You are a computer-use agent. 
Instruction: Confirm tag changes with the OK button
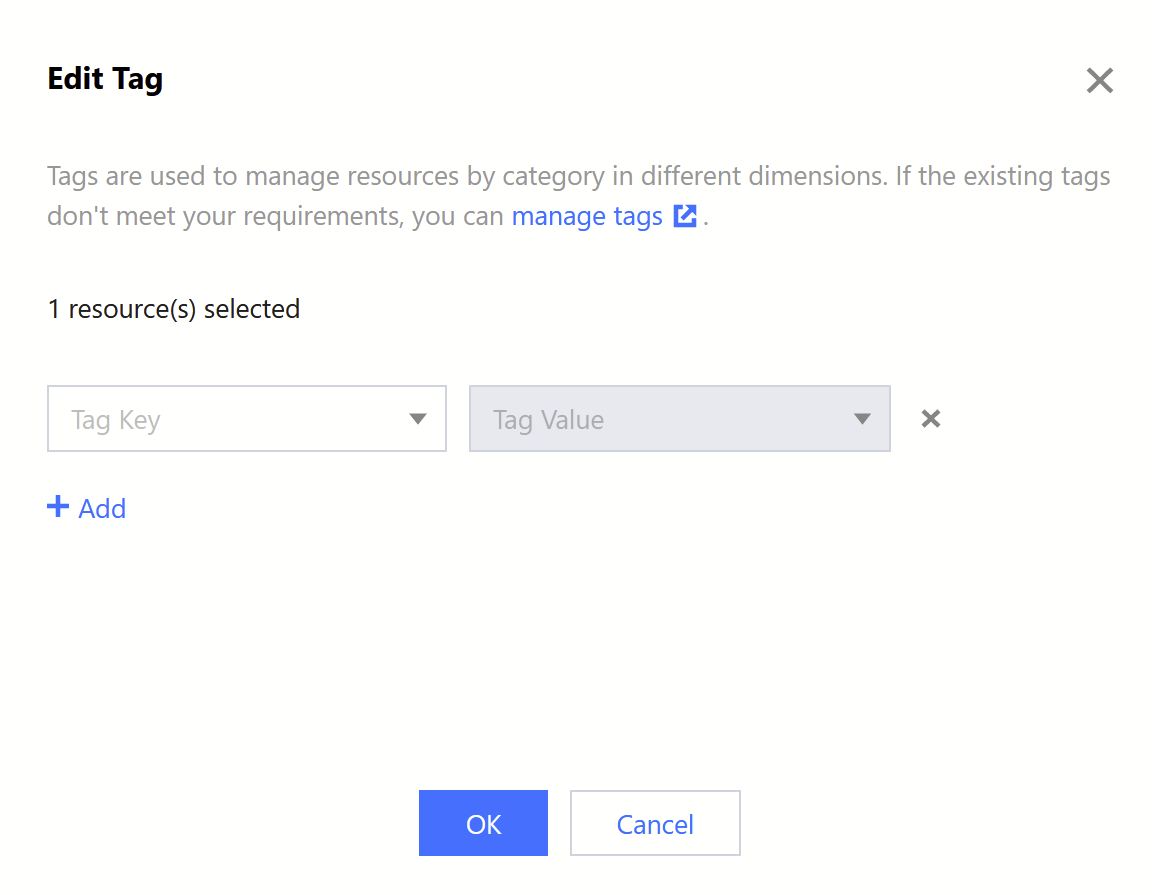483,823
